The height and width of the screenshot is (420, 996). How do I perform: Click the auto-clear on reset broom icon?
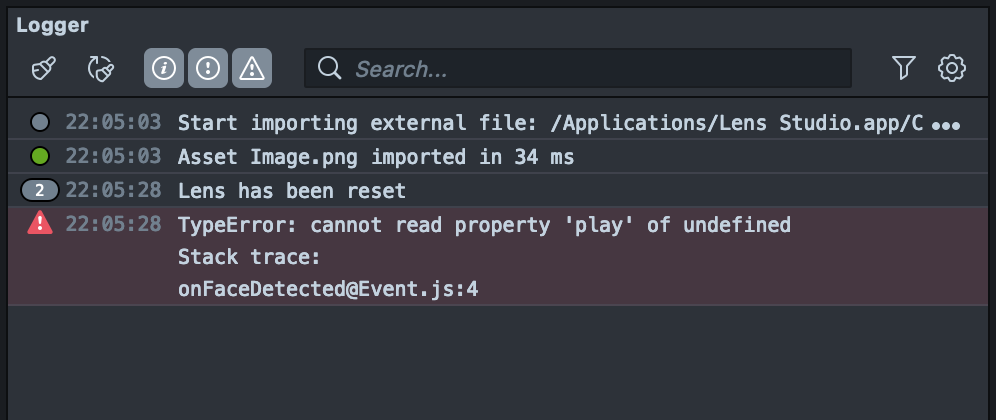pos(101,68)
